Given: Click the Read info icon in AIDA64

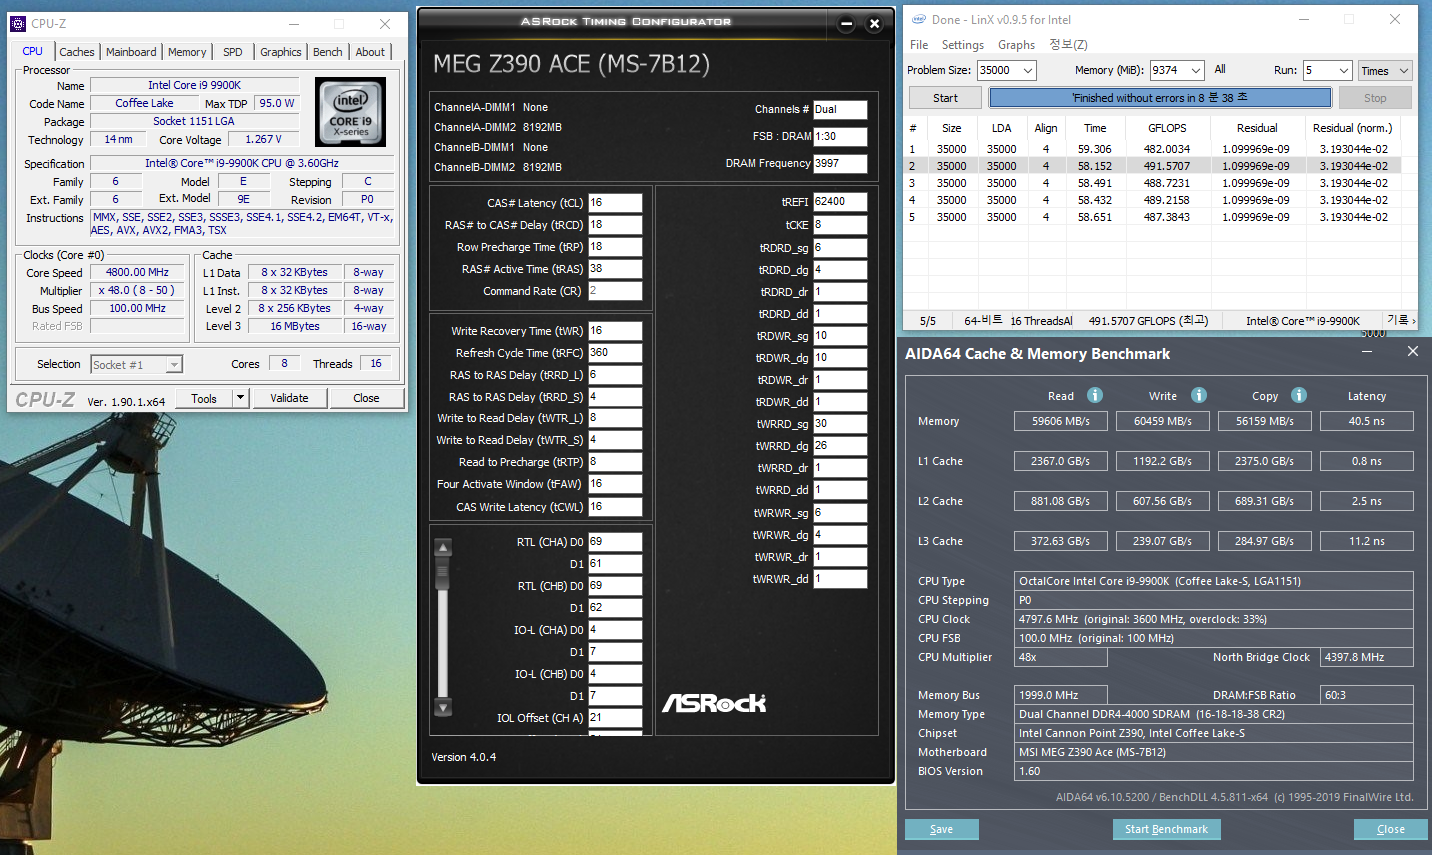Looking at the screenshot, I should (1095, 395).
